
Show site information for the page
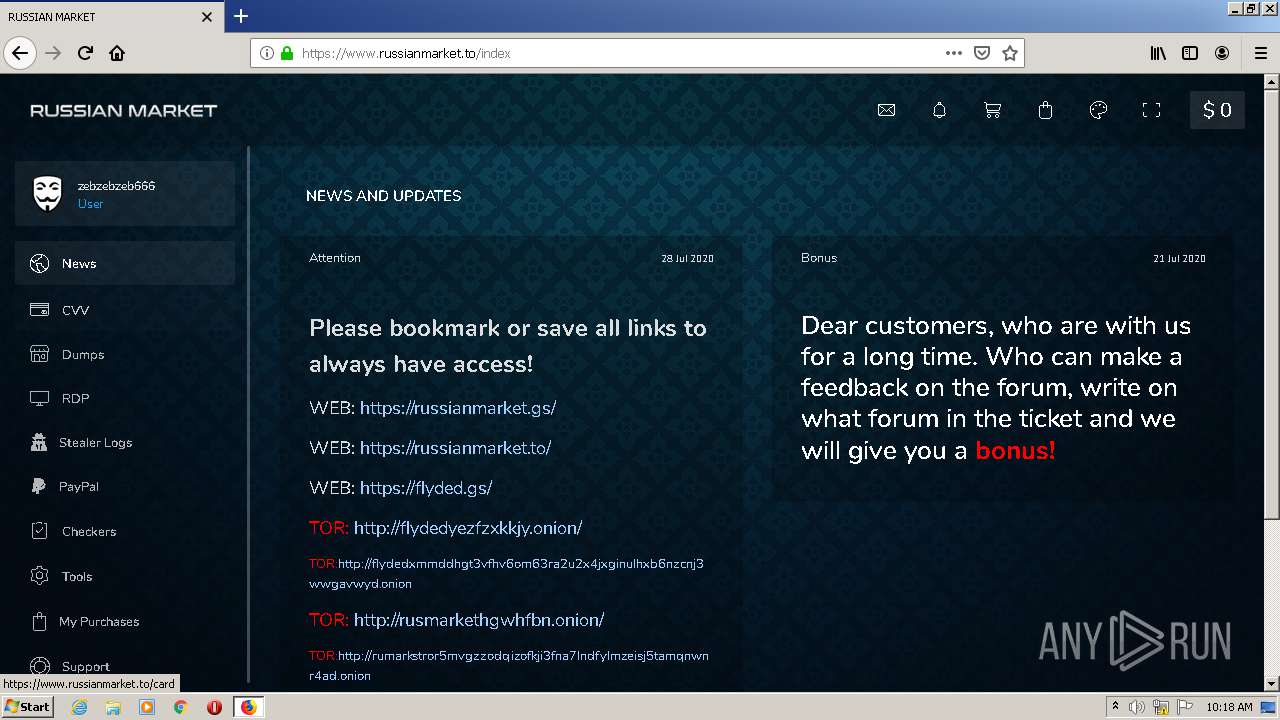coord(266,53)
